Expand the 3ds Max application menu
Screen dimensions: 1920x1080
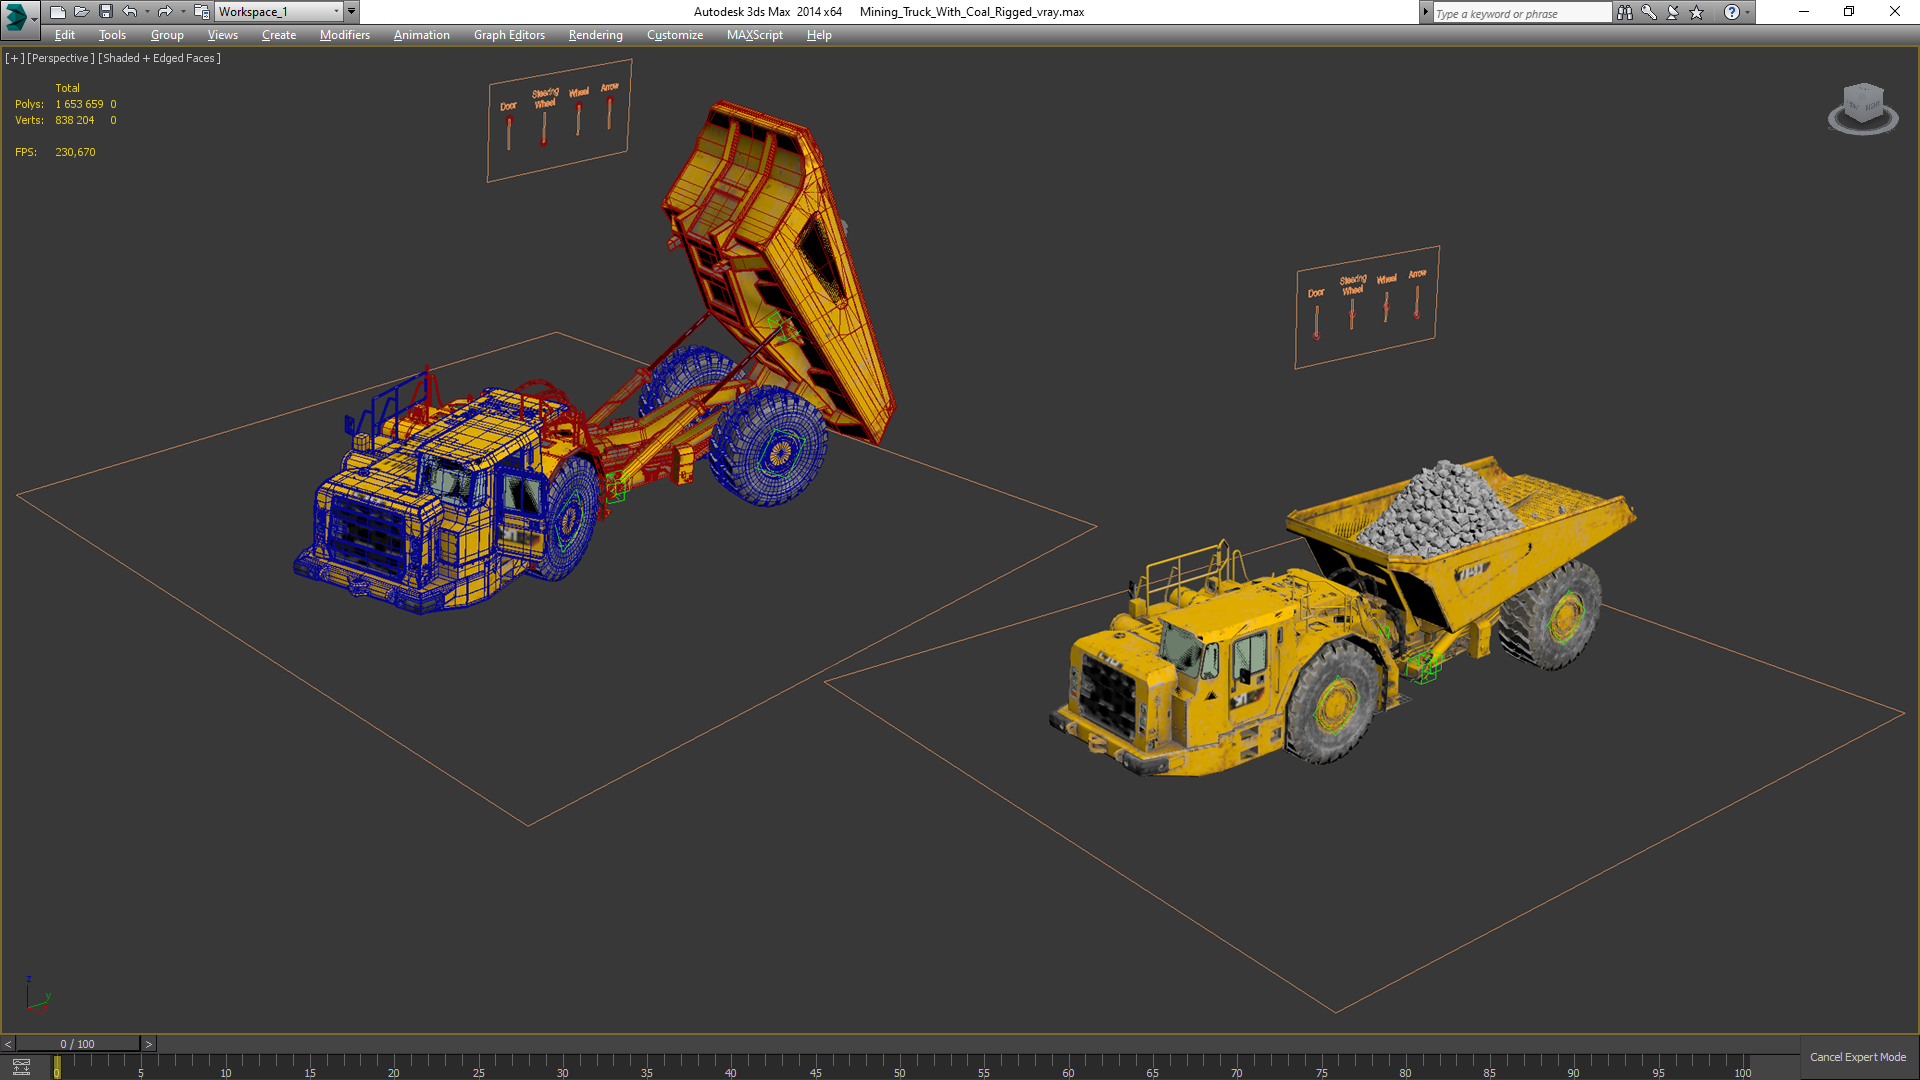[x=18, y=16]
